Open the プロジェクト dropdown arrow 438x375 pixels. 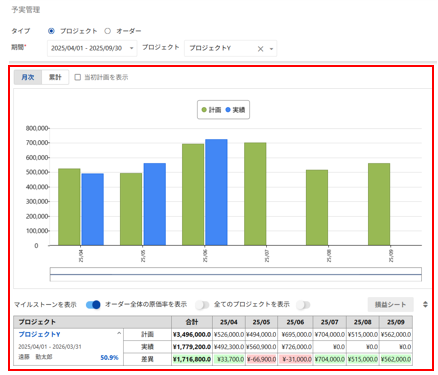pos(272,49)
